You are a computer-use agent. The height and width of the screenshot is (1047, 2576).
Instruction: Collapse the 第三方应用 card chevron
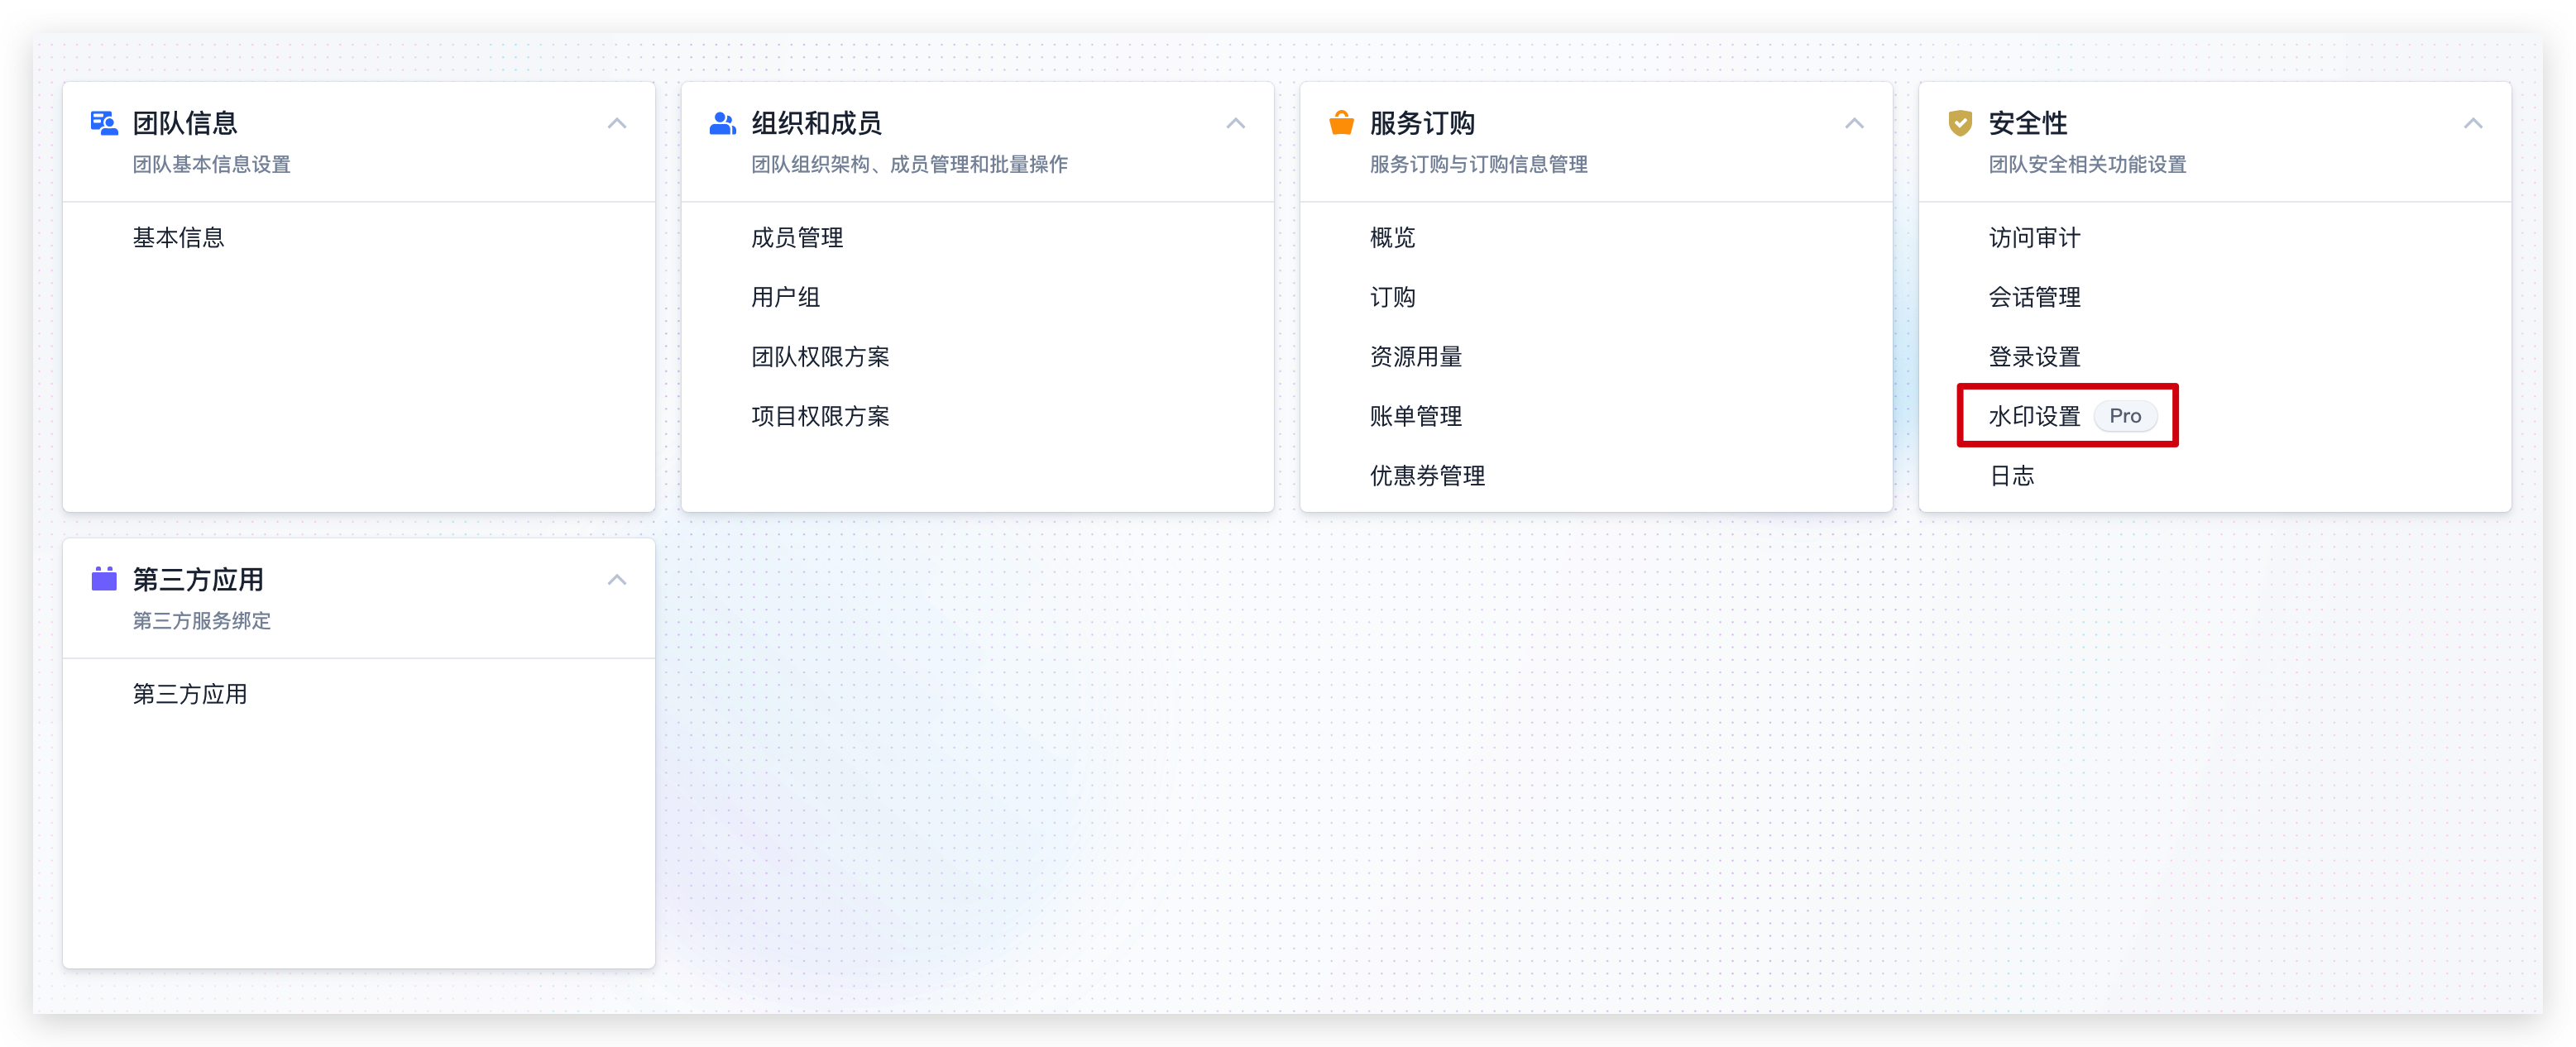pos(617,579)
